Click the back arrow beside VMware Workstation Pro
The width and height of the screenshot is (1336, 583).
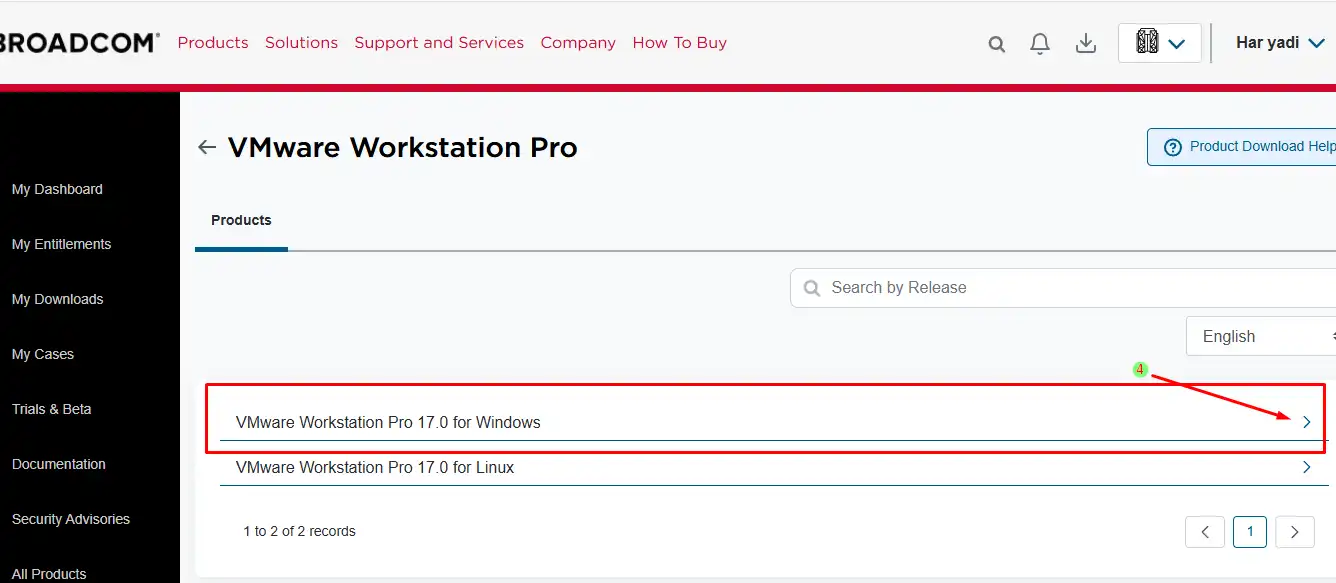click(207, 148)
